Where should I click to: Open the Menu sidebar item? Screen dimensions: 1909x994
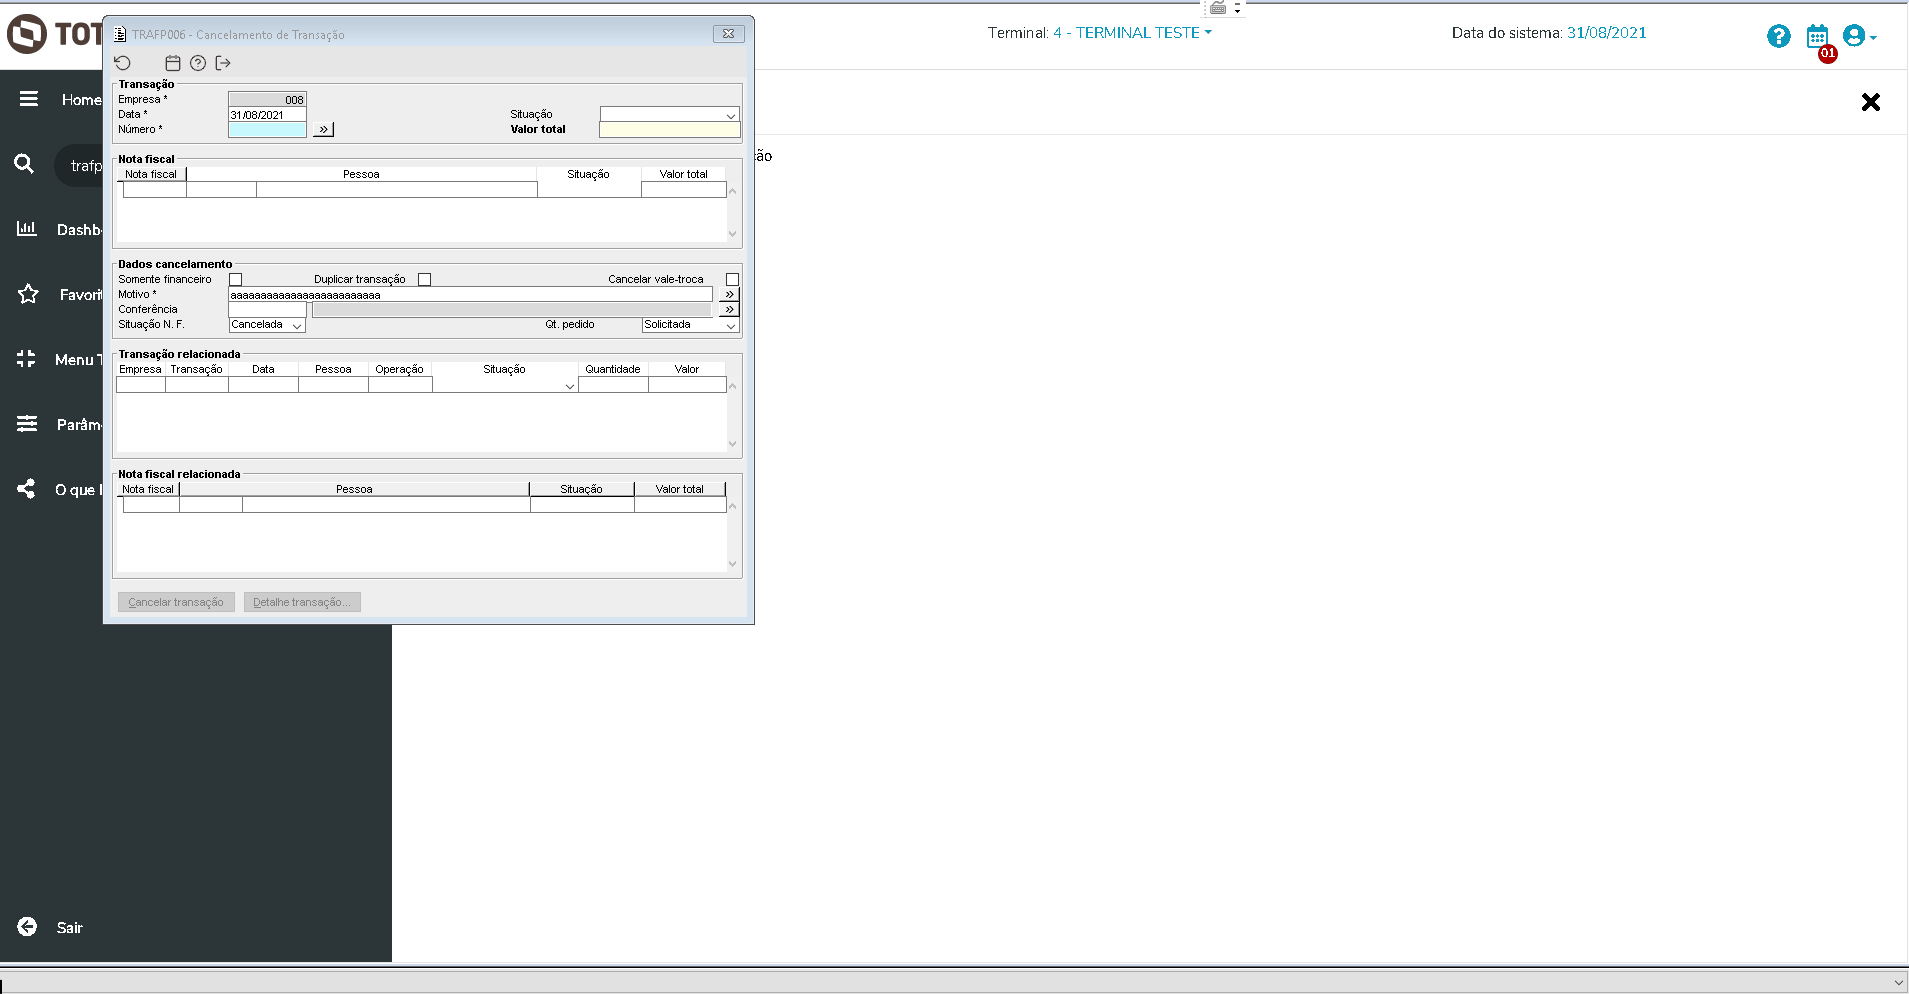point(78,360)
